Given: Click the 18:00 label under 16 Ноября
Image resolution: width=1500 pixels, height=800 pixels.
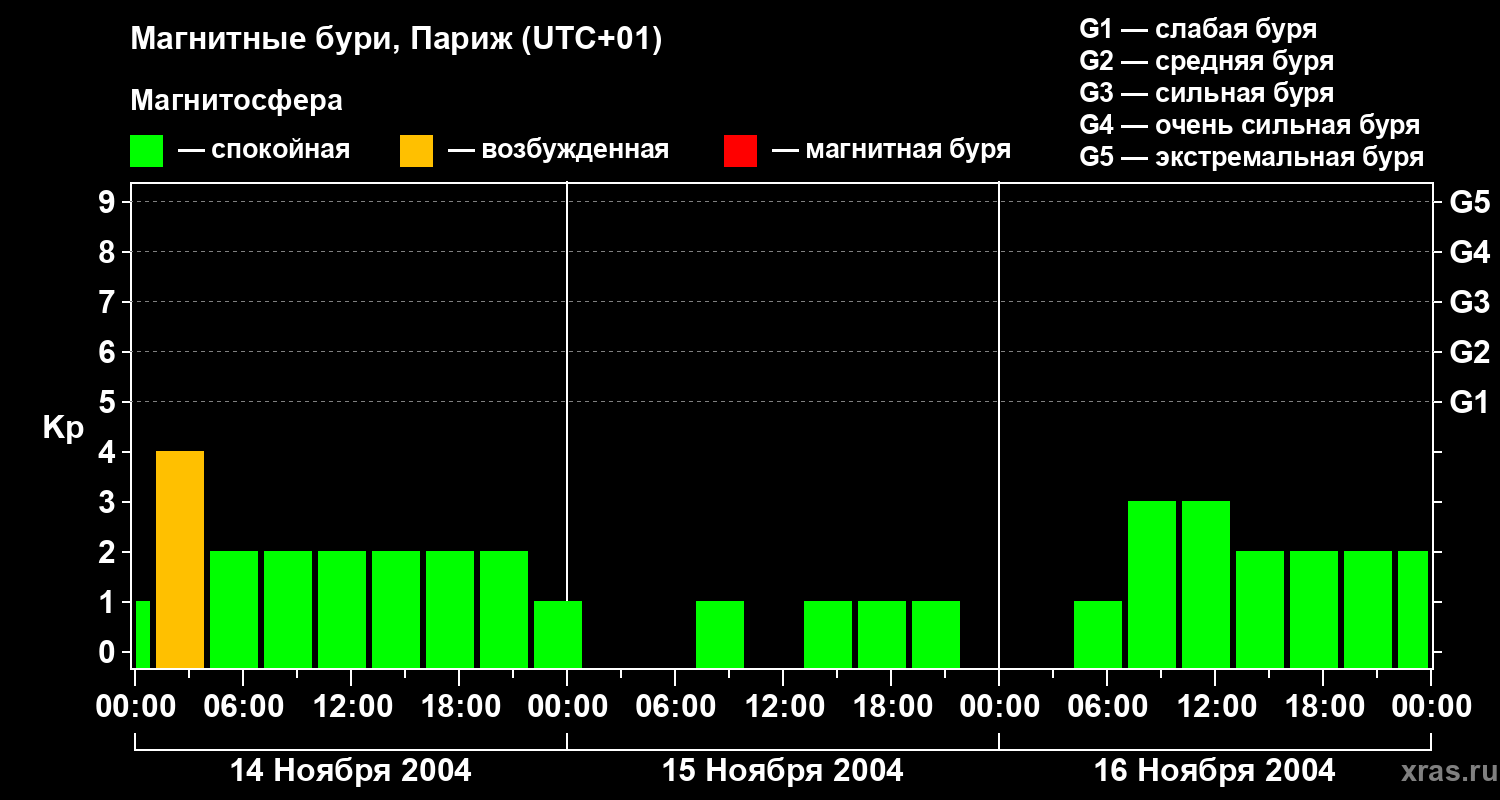Looking at the screenshot, I should [x=1323, y=706].
